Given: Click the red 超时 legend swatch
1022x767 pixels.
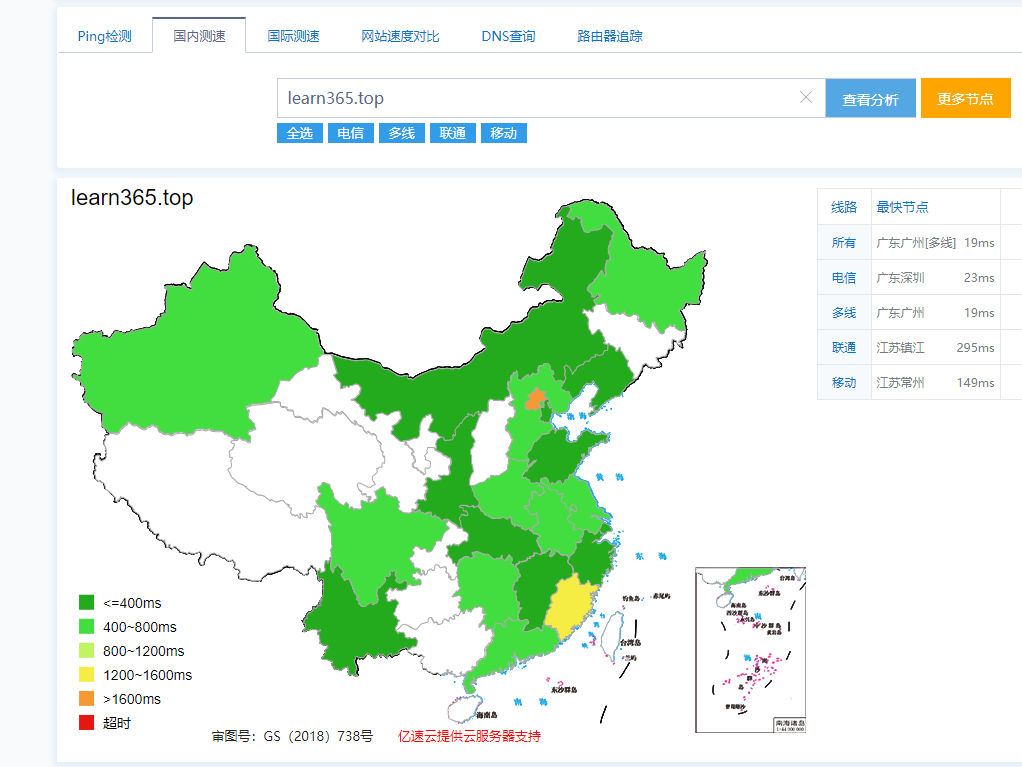Looking at the screenshot, I should coord(87,723).
